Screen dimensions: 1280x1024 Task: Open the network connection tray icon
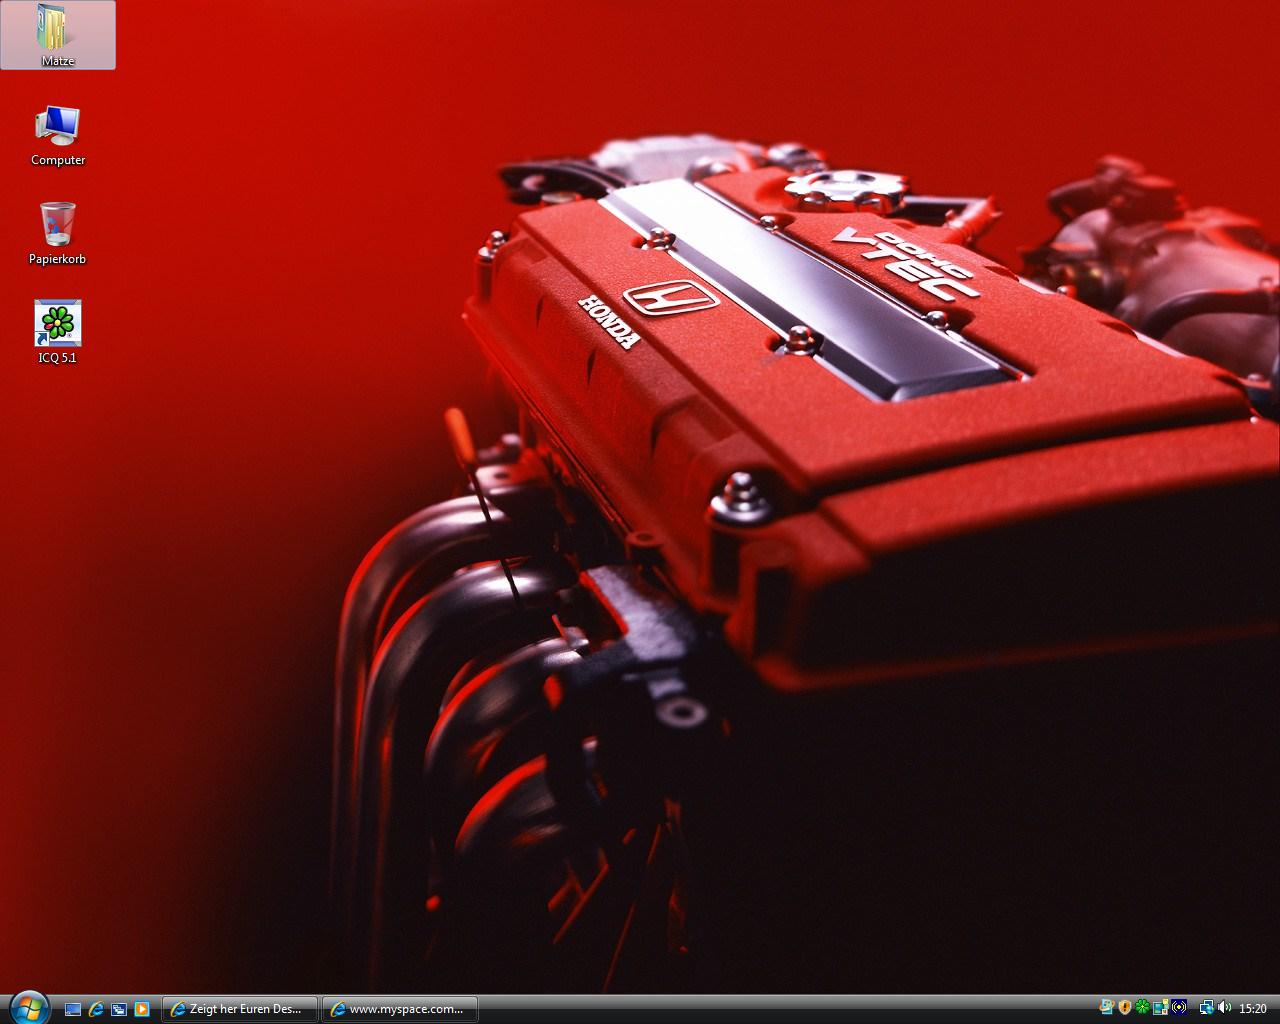coord(1207,1007)
